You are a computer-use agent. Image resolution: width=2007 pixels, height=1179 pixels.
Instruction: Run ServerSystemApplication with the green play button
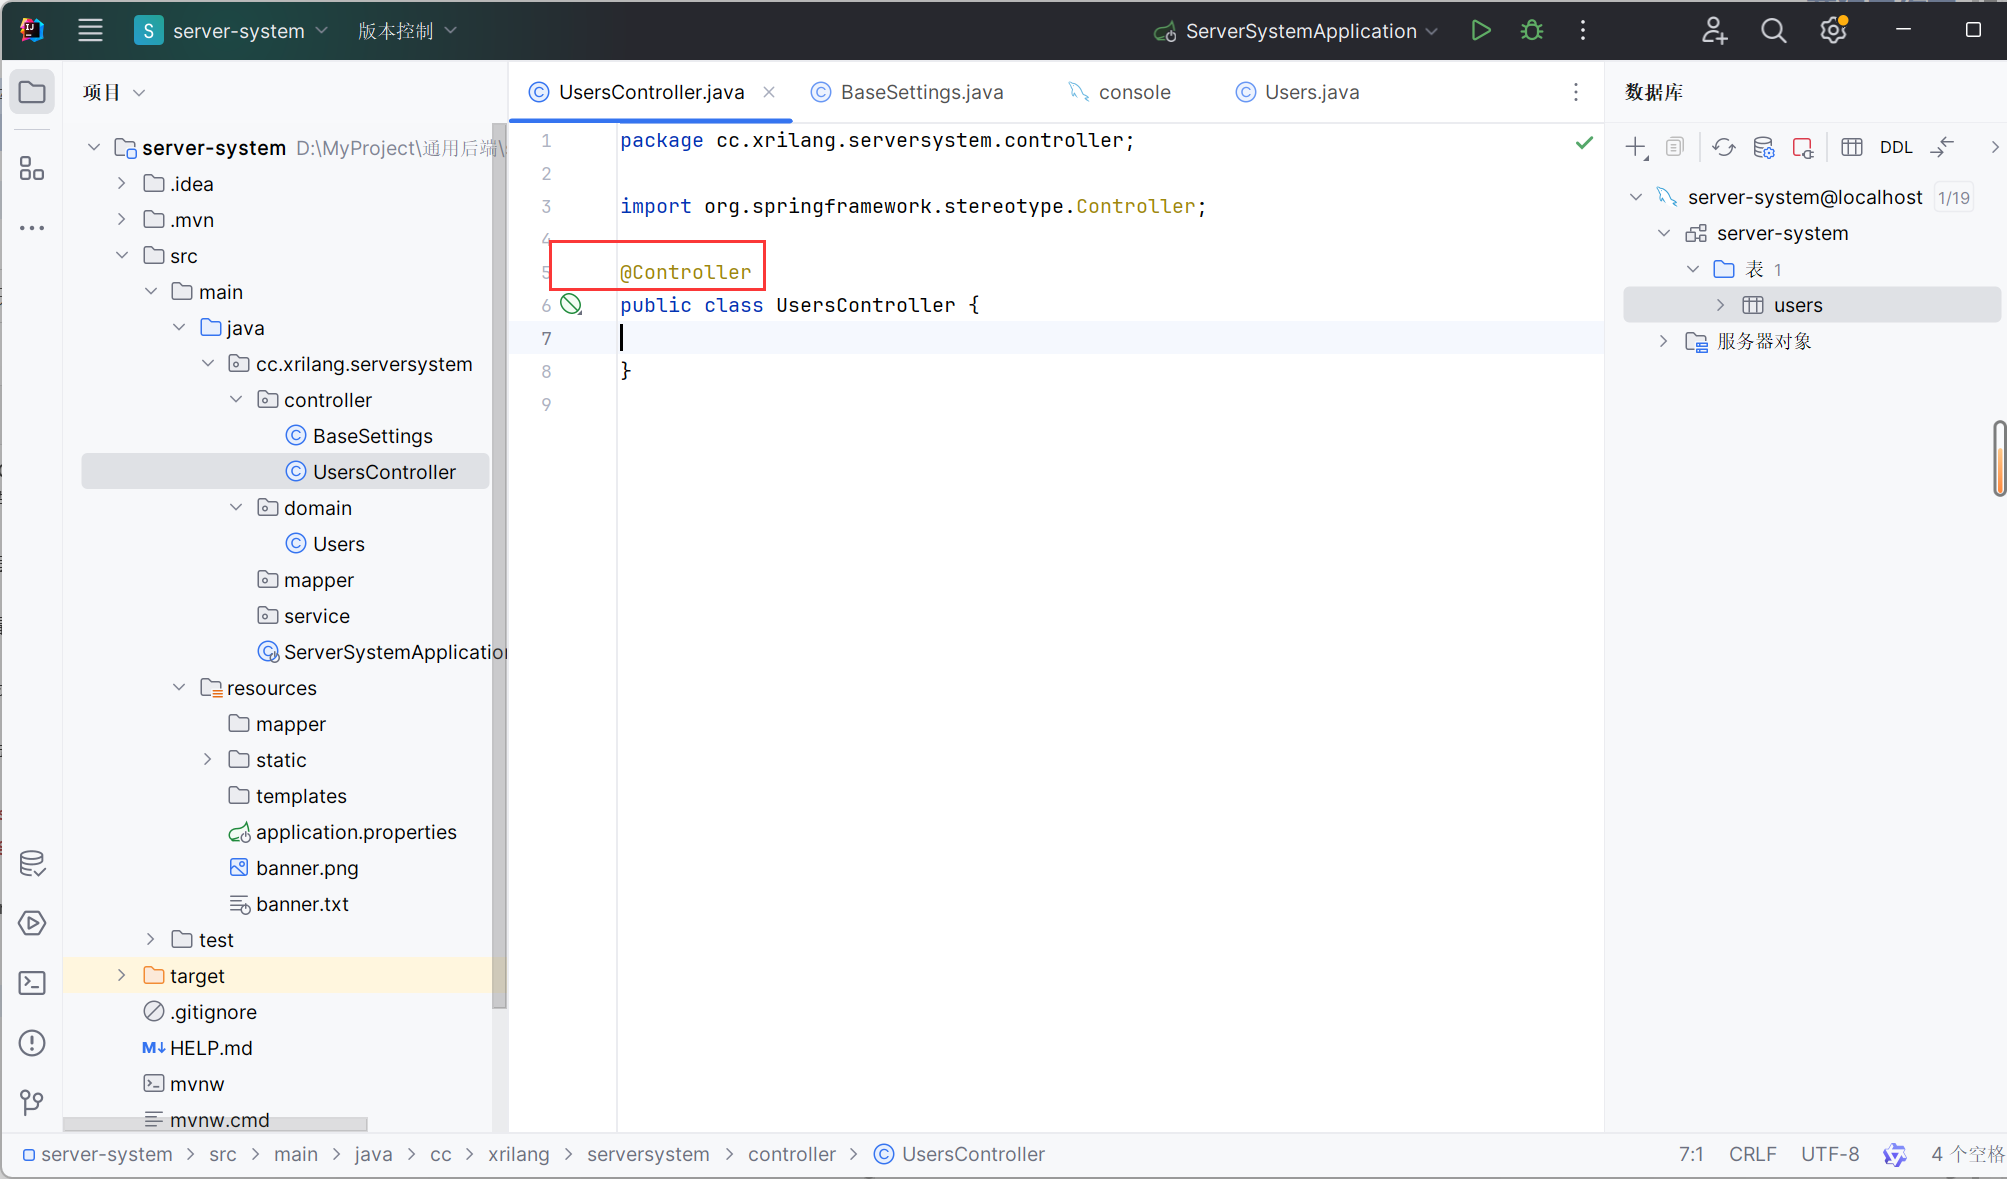pyautogui.click(x=1481, y=31)
